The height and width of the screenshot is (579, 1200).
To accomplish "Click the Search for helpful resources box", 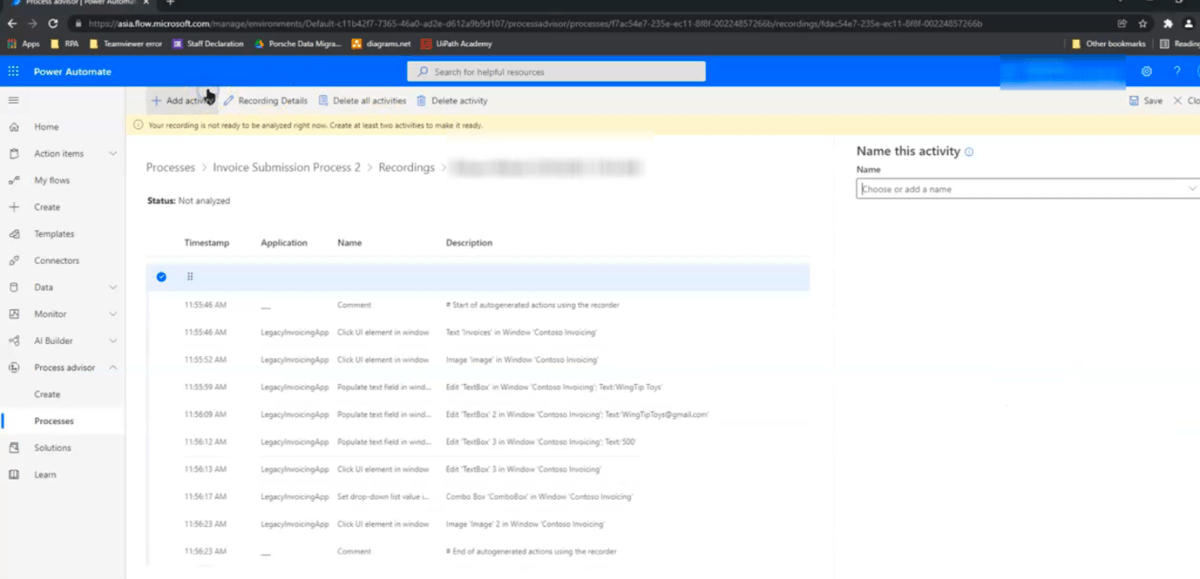I will pyautogui.click(x=556, y=71).
